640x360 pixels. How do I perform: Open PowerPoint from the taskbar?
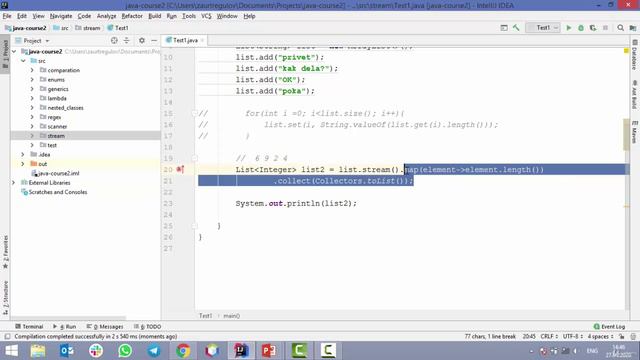click(269, 351)
